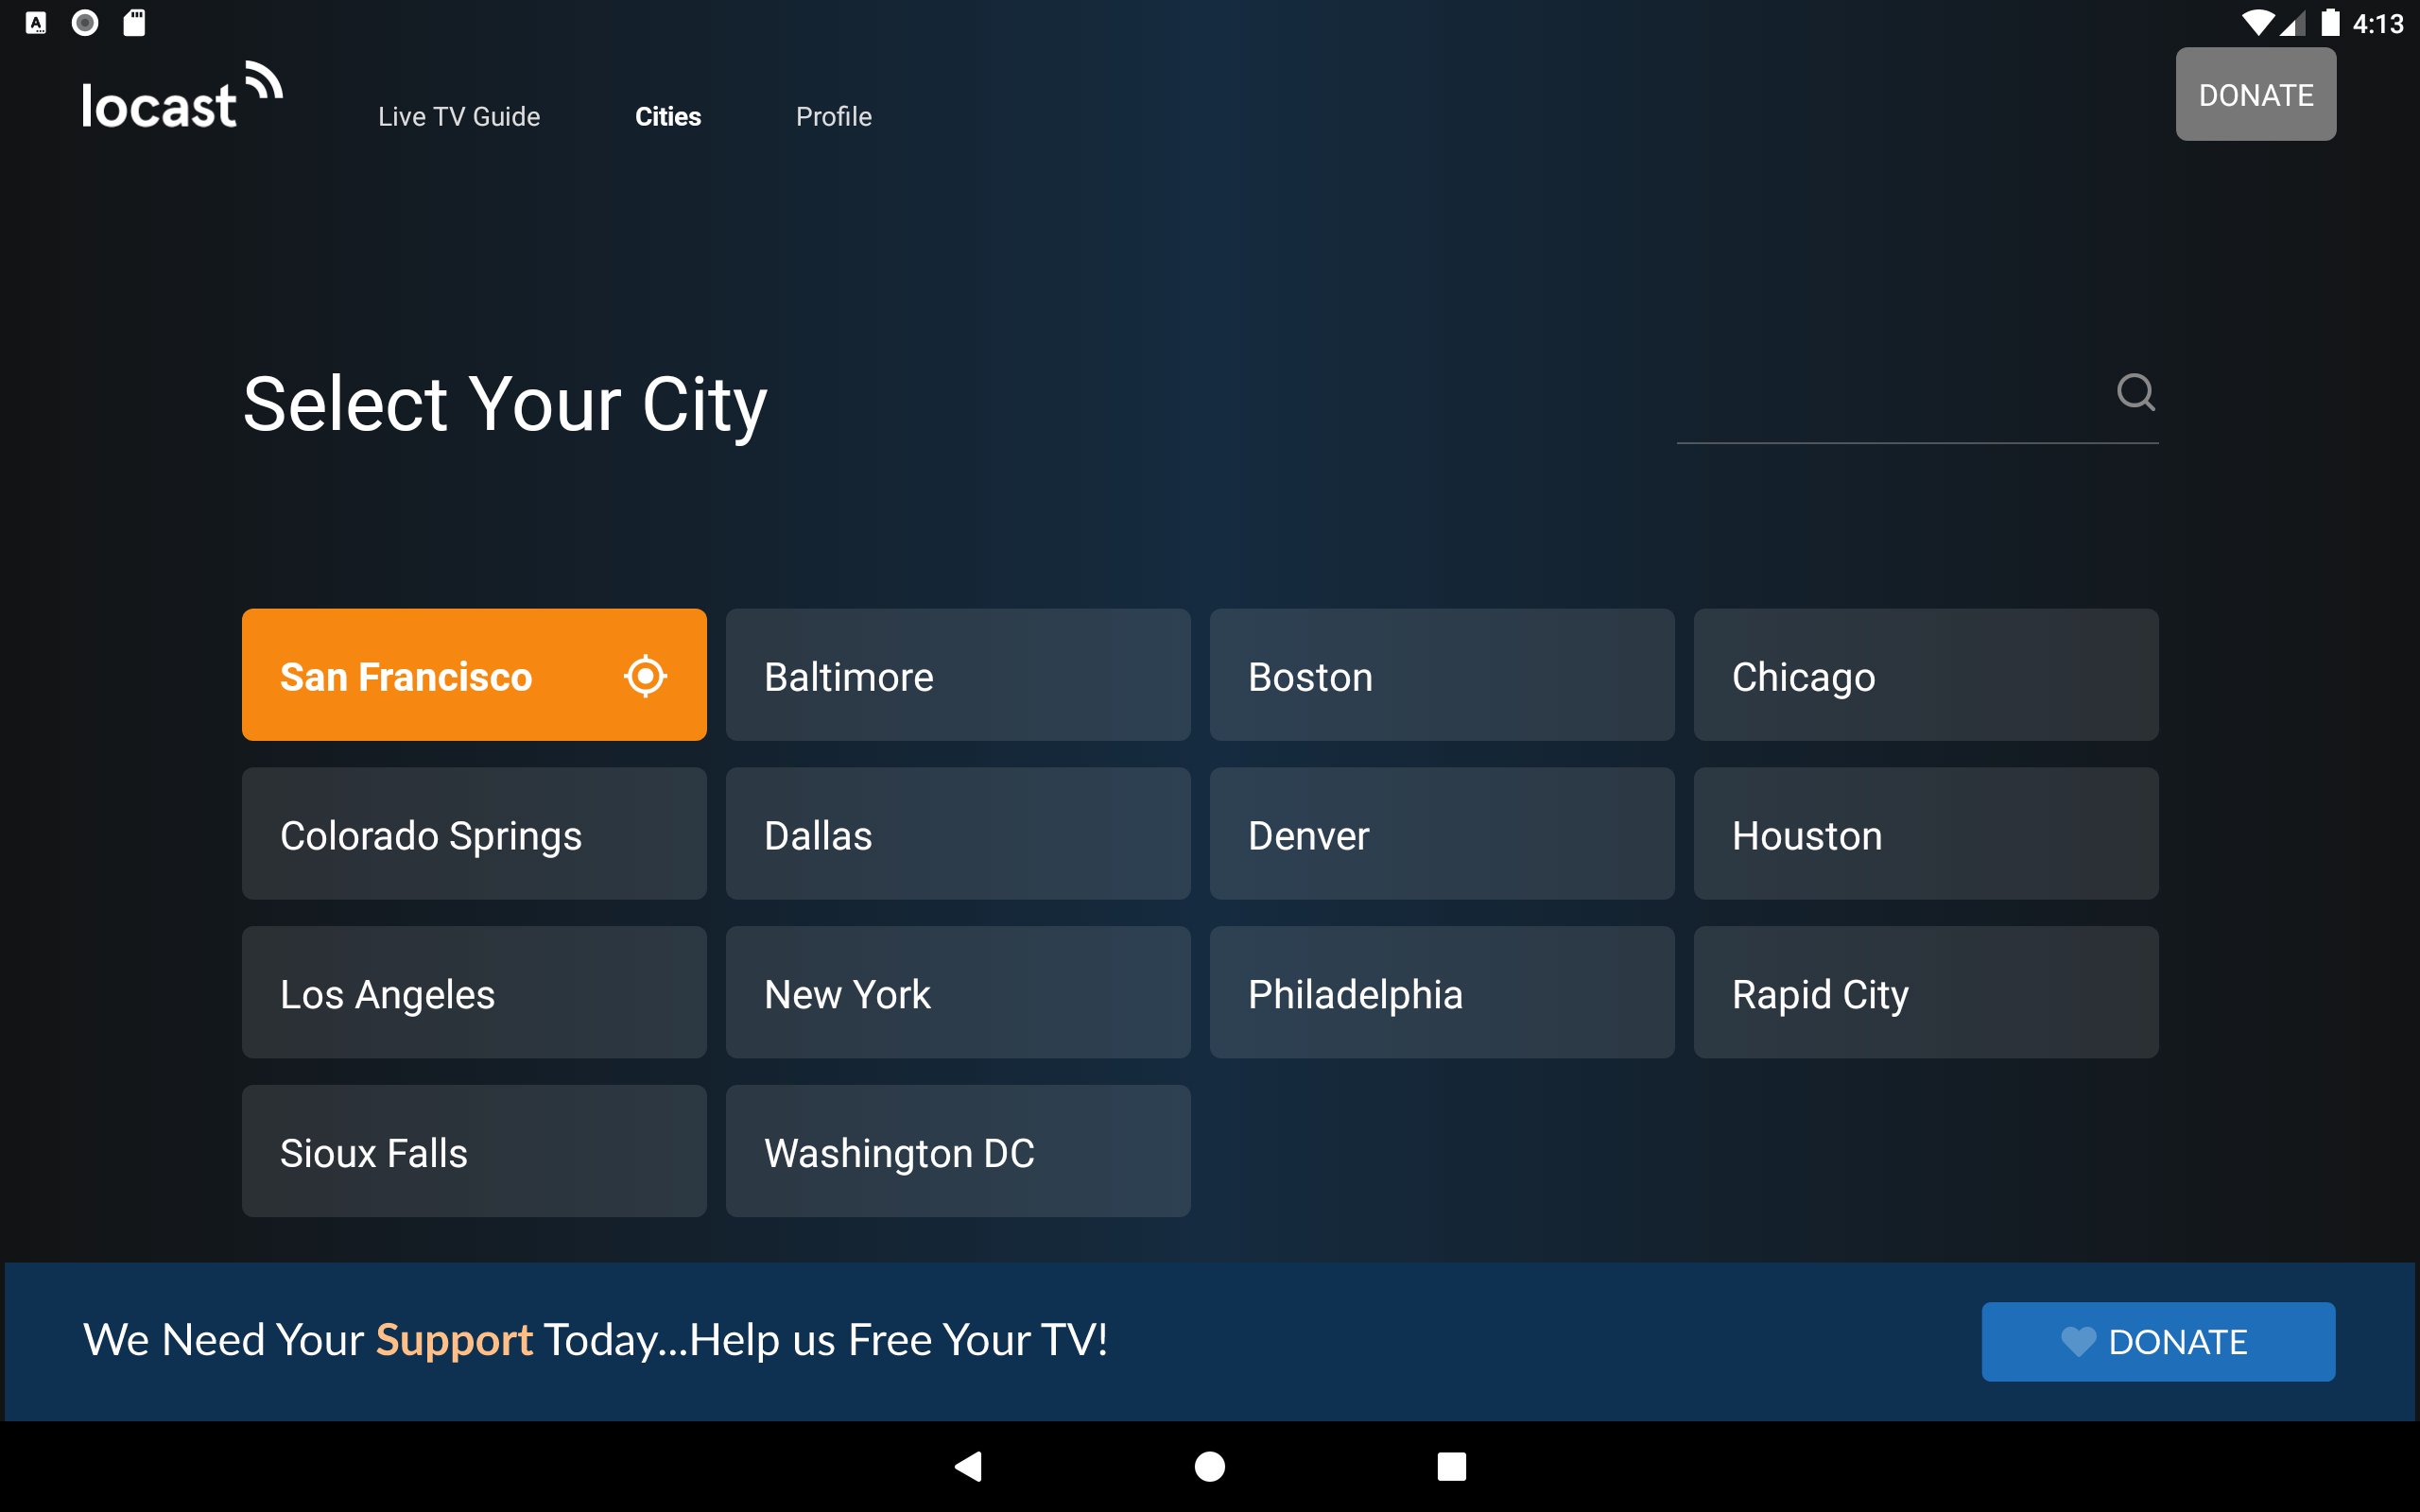Select Washington DC from the cities
Screen dimensions: 2420x1512
point(957,1151)
